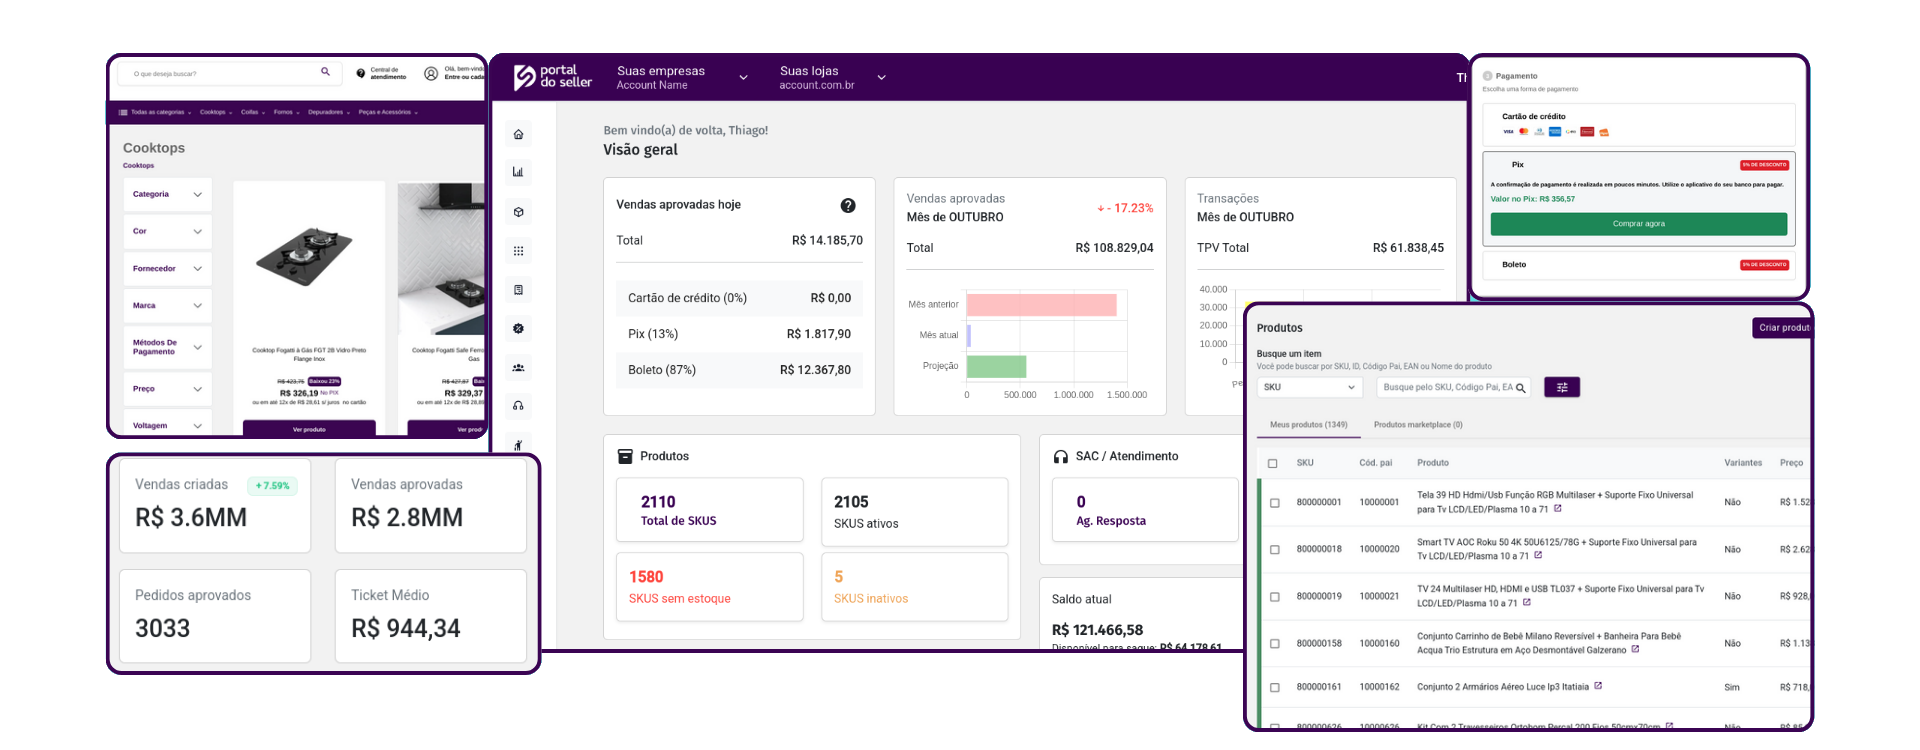Image resolution: width=1920 pixels, height=750 pixels.
Task: Open the SKU search type dropdown
Action: [1308, 387]
